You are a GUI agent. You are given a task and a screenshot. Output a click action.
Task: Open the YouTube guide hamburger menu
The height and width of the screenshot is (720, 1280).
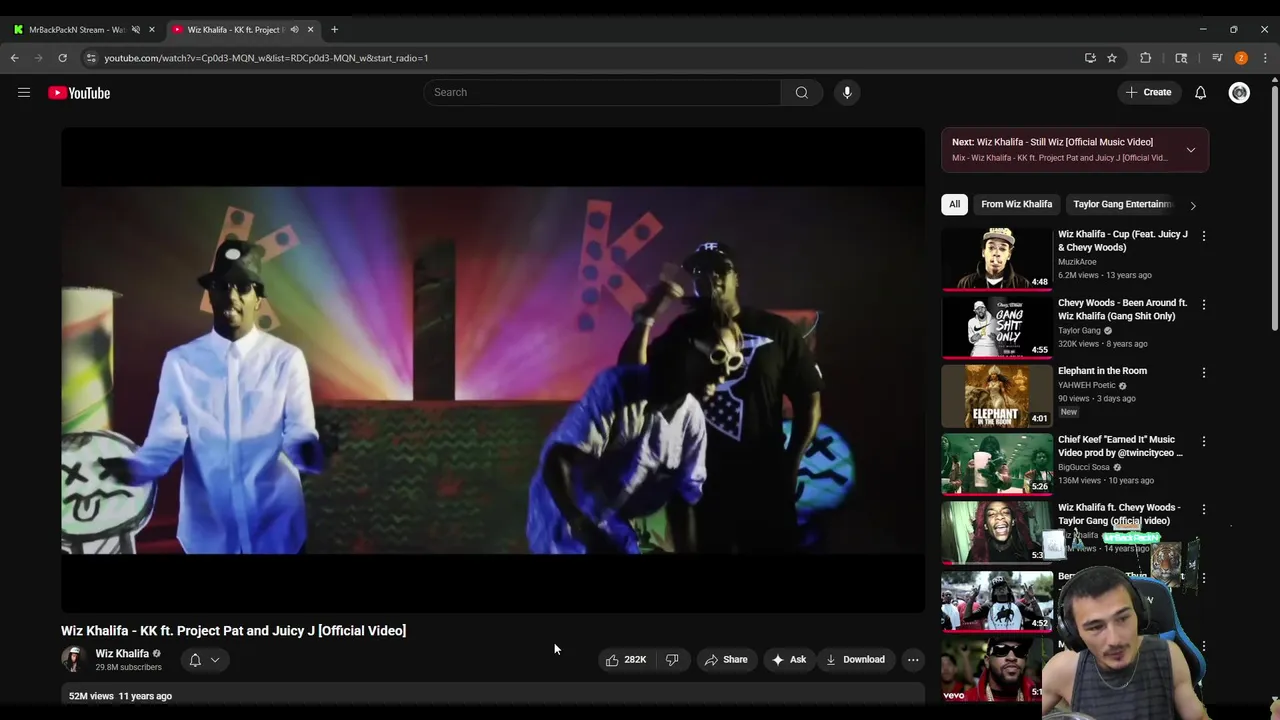pyautogui.click(x=24, y=93)
